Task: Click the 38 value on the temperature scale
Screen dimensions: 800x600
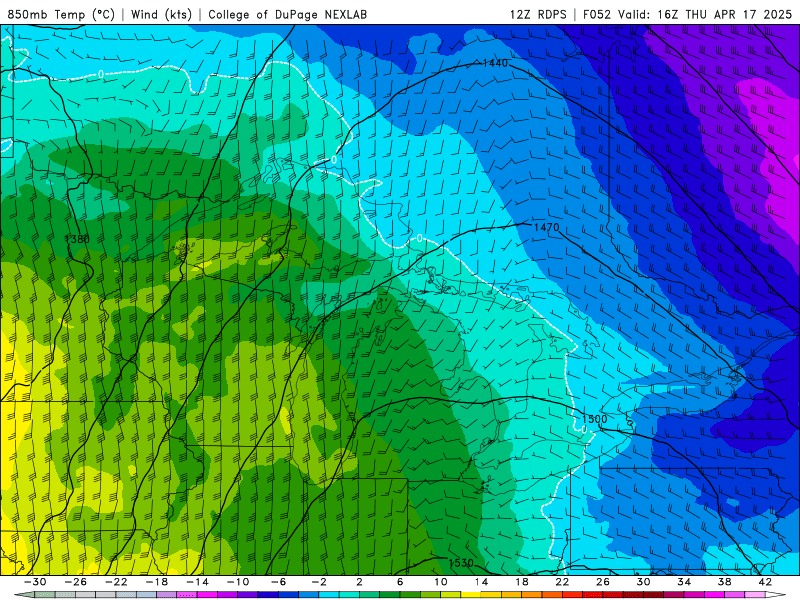Action: [724, 582]
